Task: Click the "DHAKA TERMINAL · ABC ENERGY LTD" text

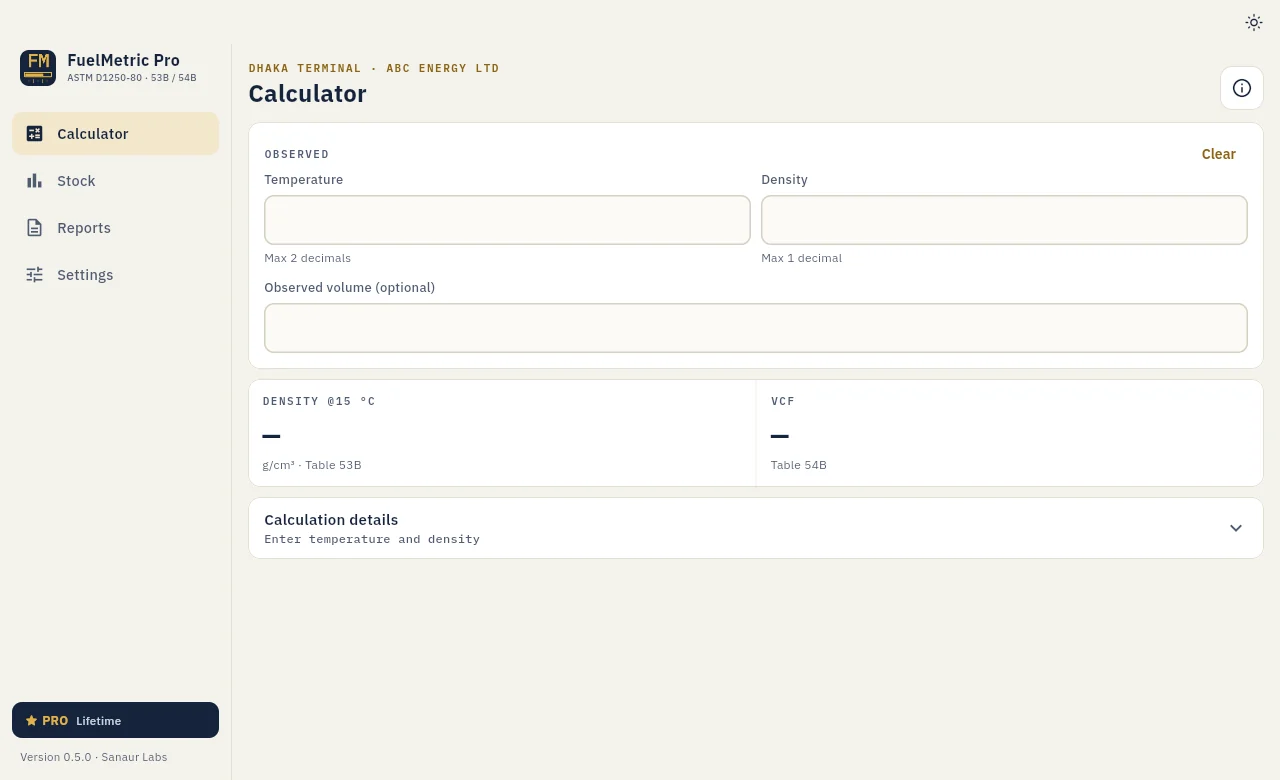Action: 374,68
